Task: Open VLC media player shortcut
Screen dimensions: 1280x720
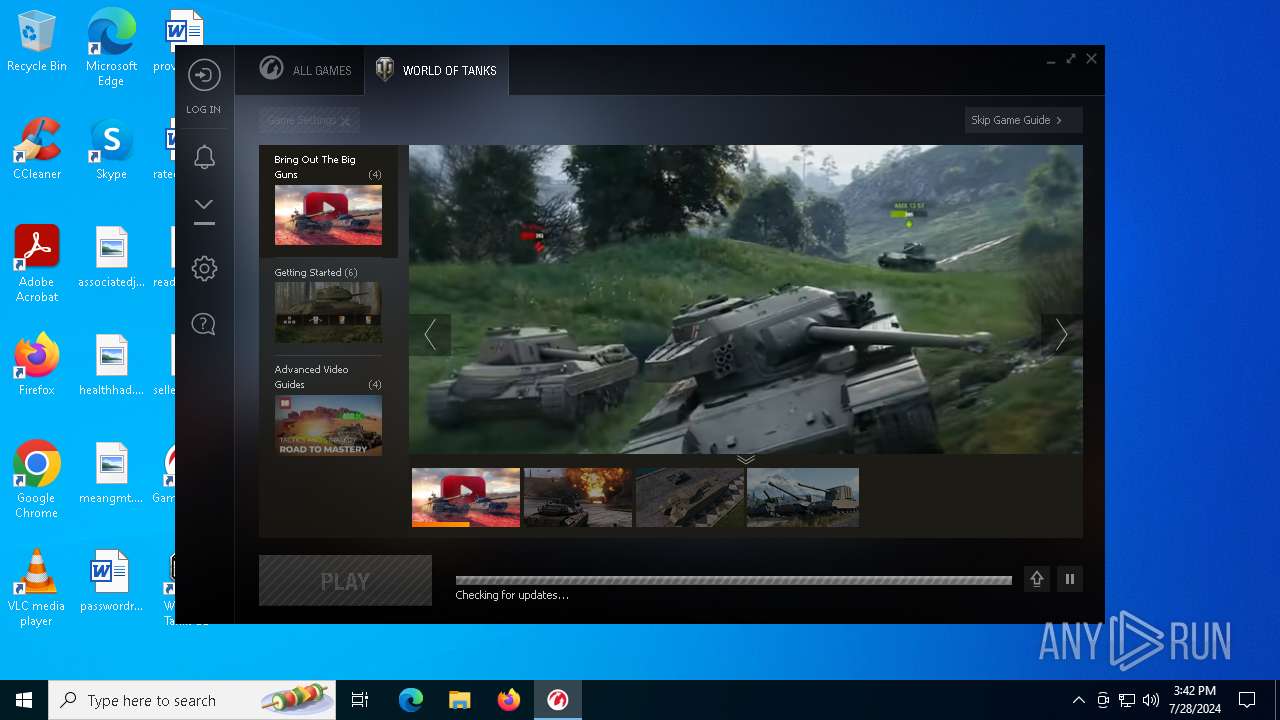Action: click(37, 588)
